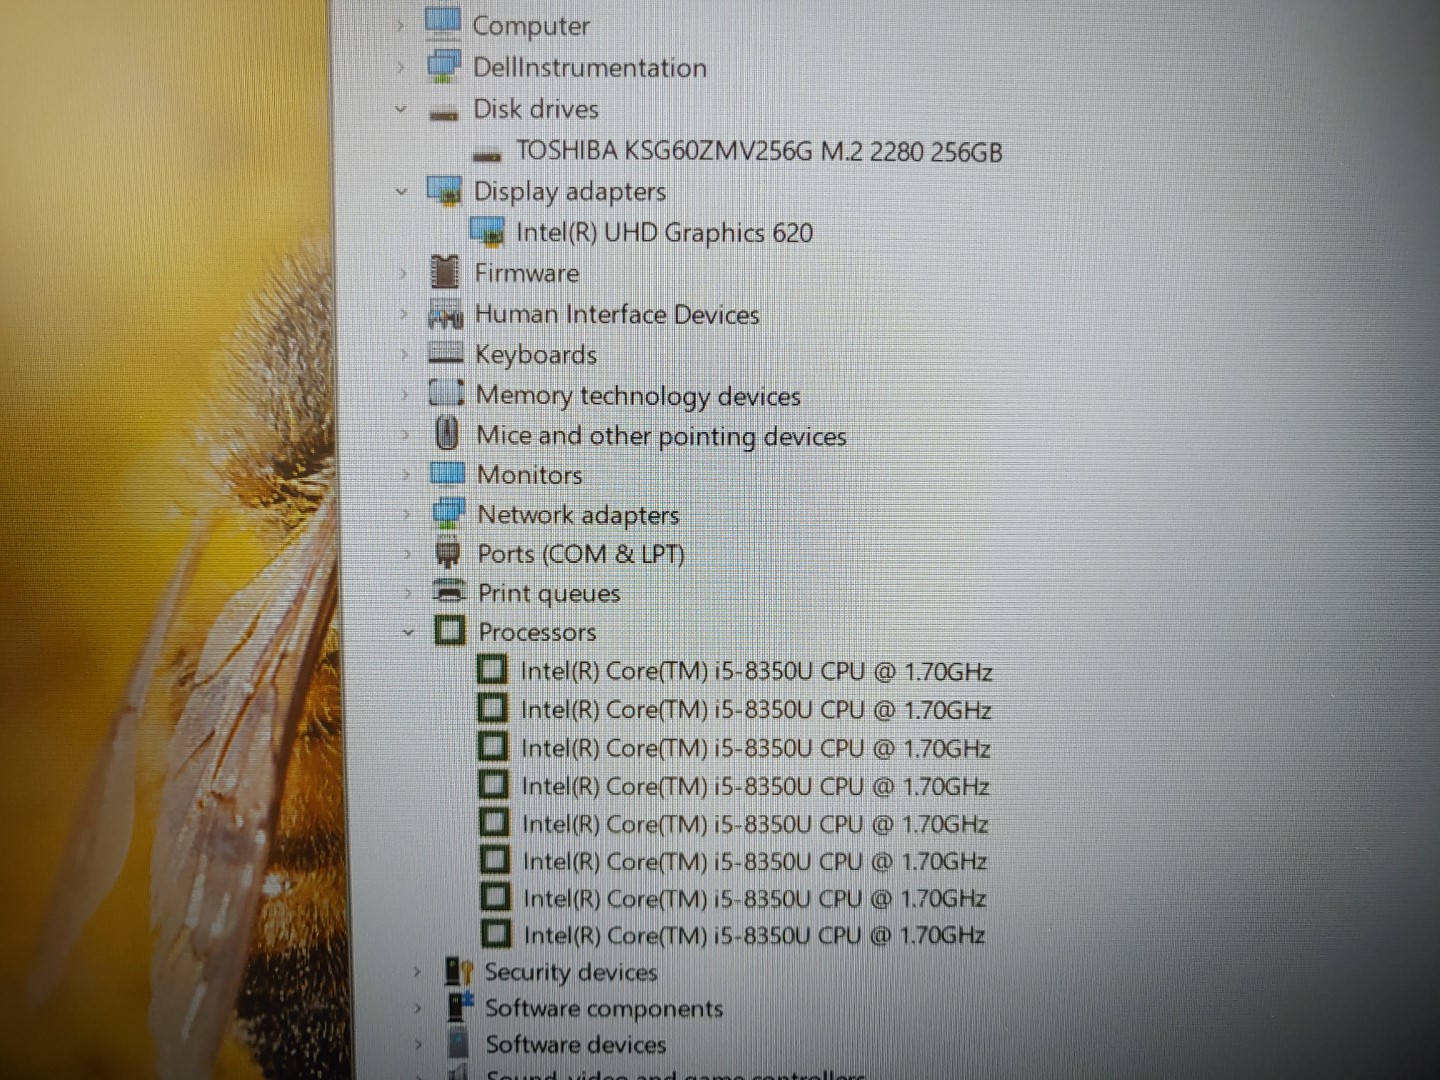Screen dimensions: 1440x1080
Task: Expand the Computer node arrow
Action: coord(400,25)
